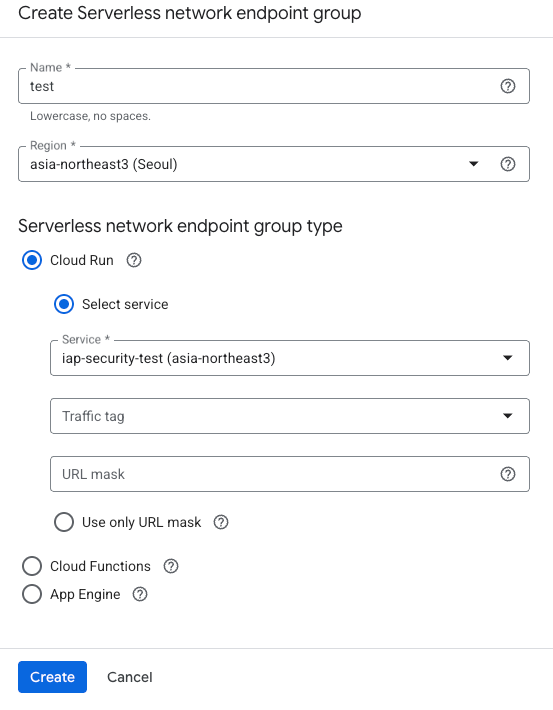The width and height of the screenshot is (553, 710).
Task: Show help for Use only URL mask
Action: 221,522
